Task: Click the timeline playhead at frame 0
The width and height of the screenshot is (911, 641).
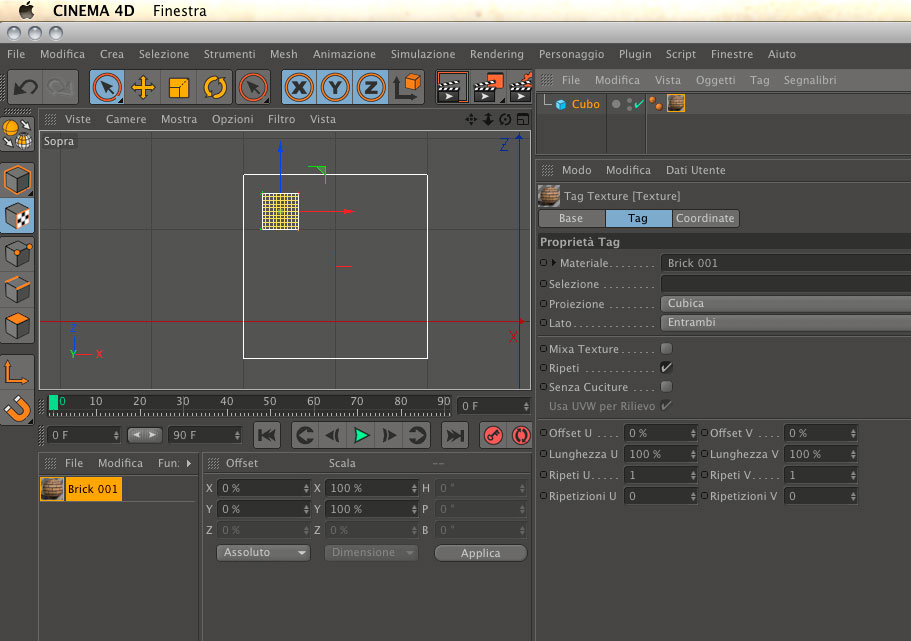Action: [x=53, y=402]
